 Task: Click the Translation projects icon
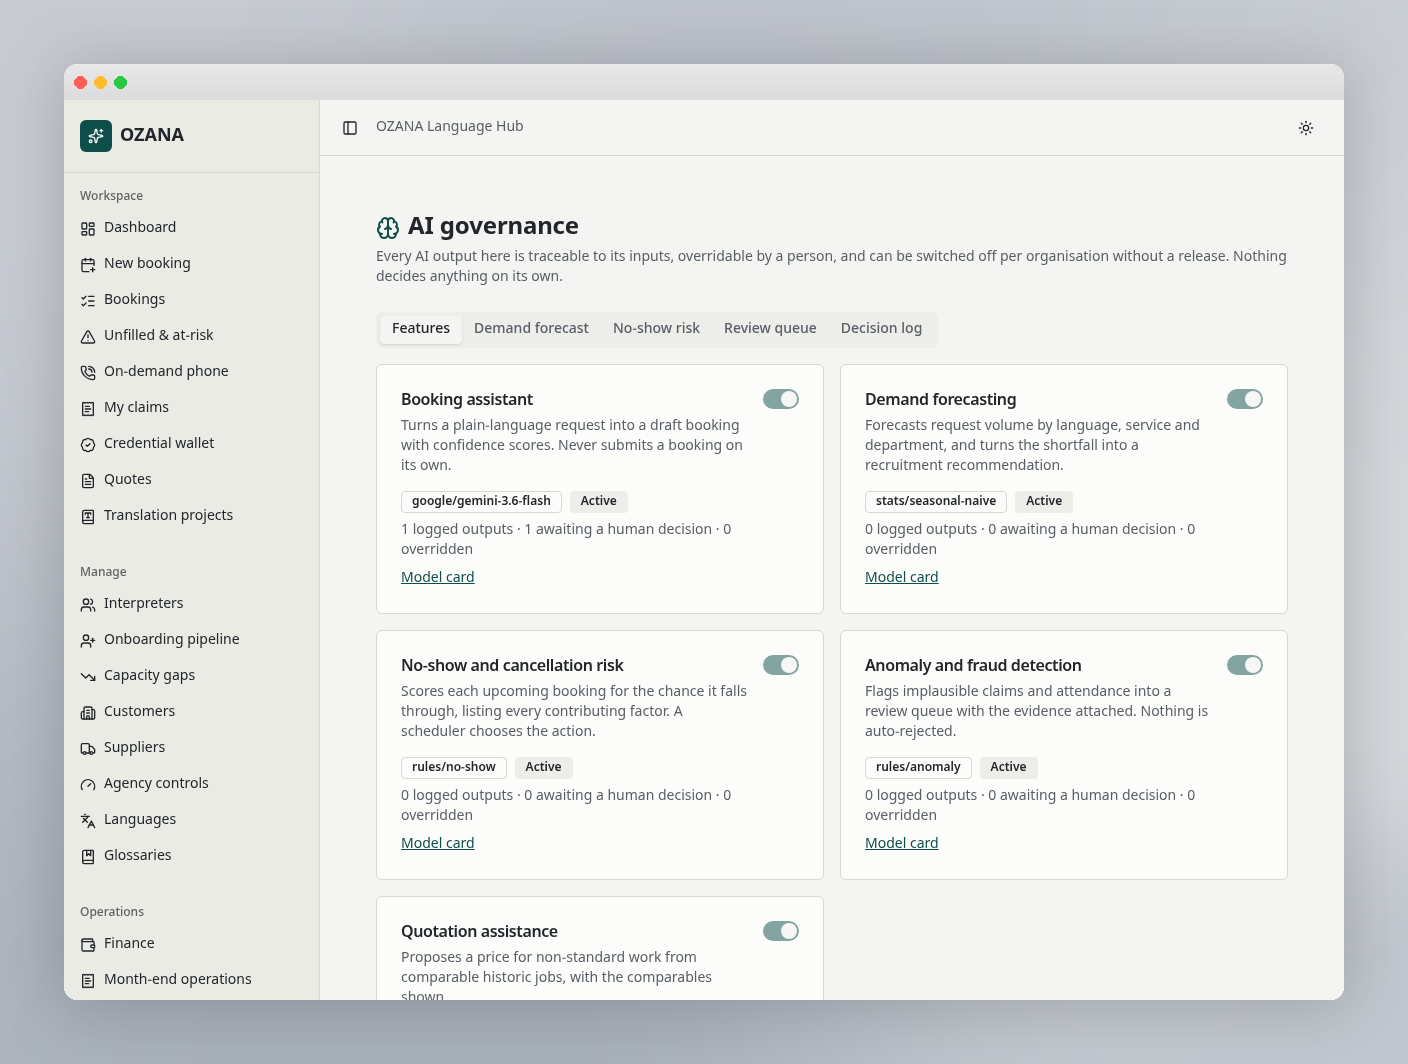coord(88,517)
